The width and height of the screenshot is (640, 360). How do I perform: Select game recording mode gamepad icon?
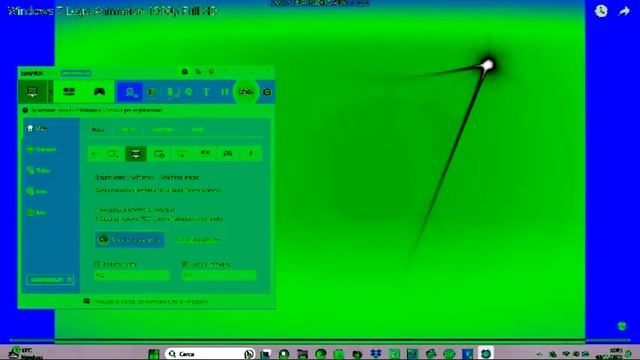99,91
